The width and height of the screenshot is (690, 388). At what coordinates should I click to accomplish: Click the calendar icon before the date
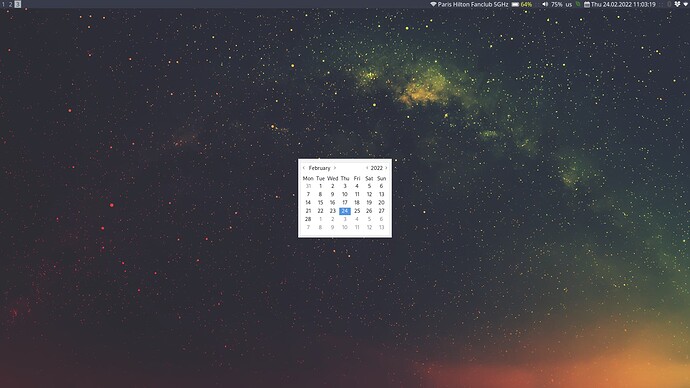[587, 4]
